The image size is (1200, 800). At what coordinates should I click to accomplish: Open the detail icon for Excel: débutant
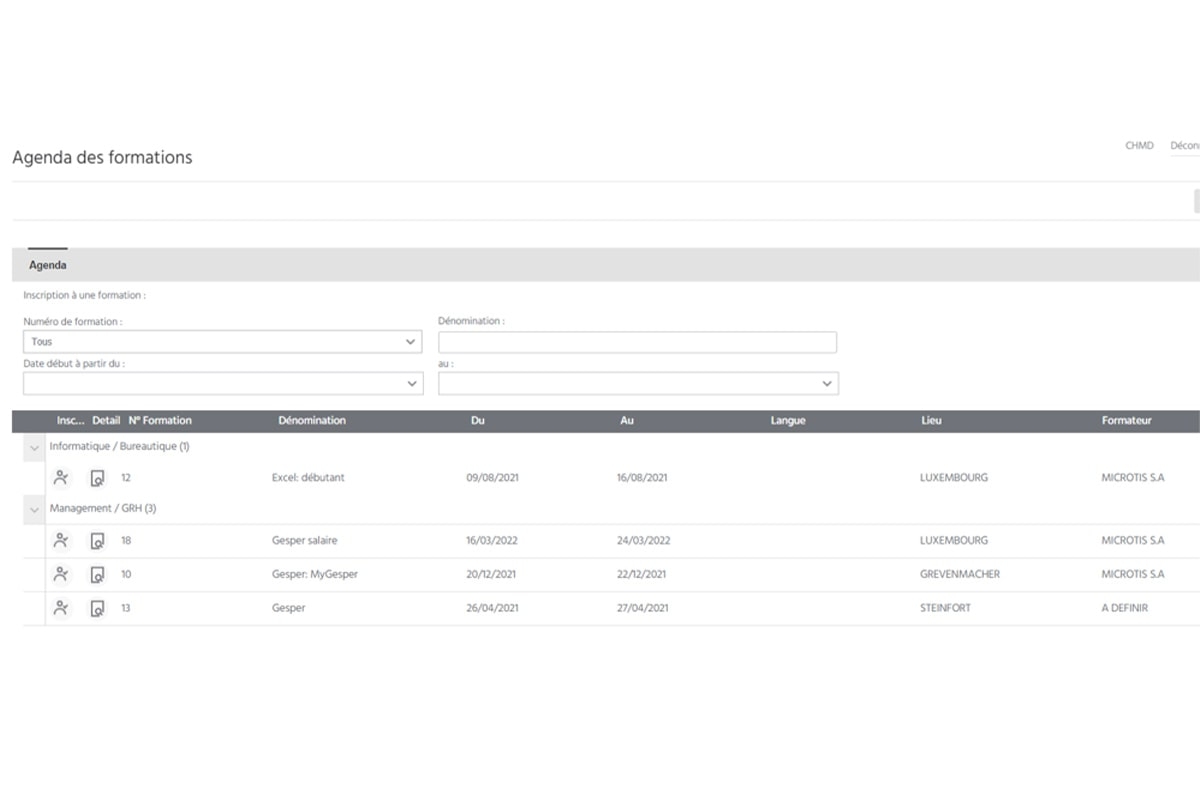click(x=97, y=478)
